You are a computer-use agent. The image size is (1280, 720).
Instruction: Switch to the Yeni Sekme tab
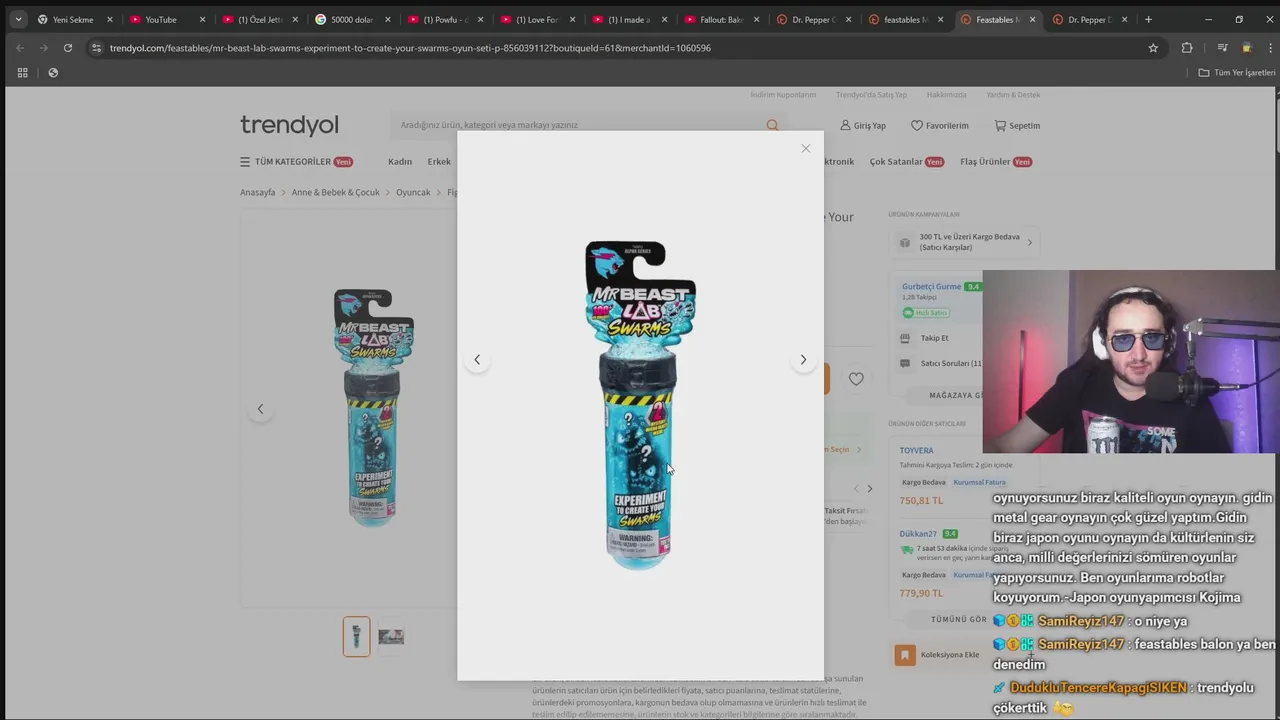73,20
